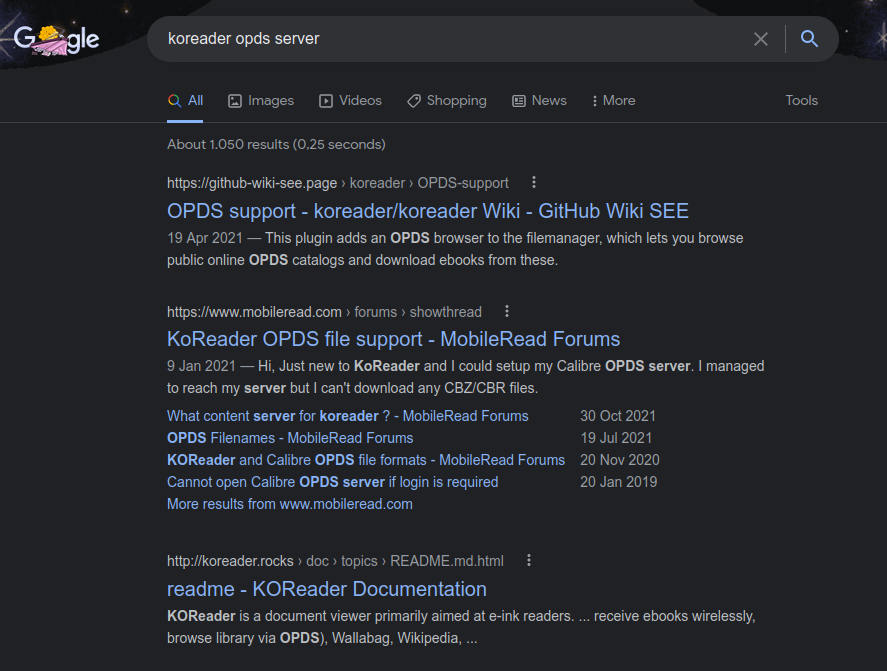The height and width of the screenshot is (671, 887).
Task: Open What content server for koreader link
Action: [x=347, y=416]
